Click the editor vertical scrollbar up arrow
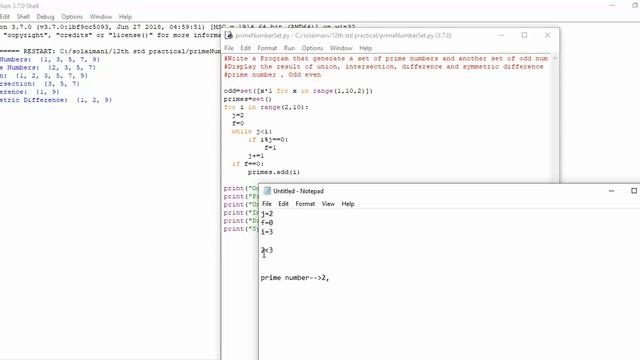Screen dimensions: 640x360 pyautogui.click(x=555, y=58)
